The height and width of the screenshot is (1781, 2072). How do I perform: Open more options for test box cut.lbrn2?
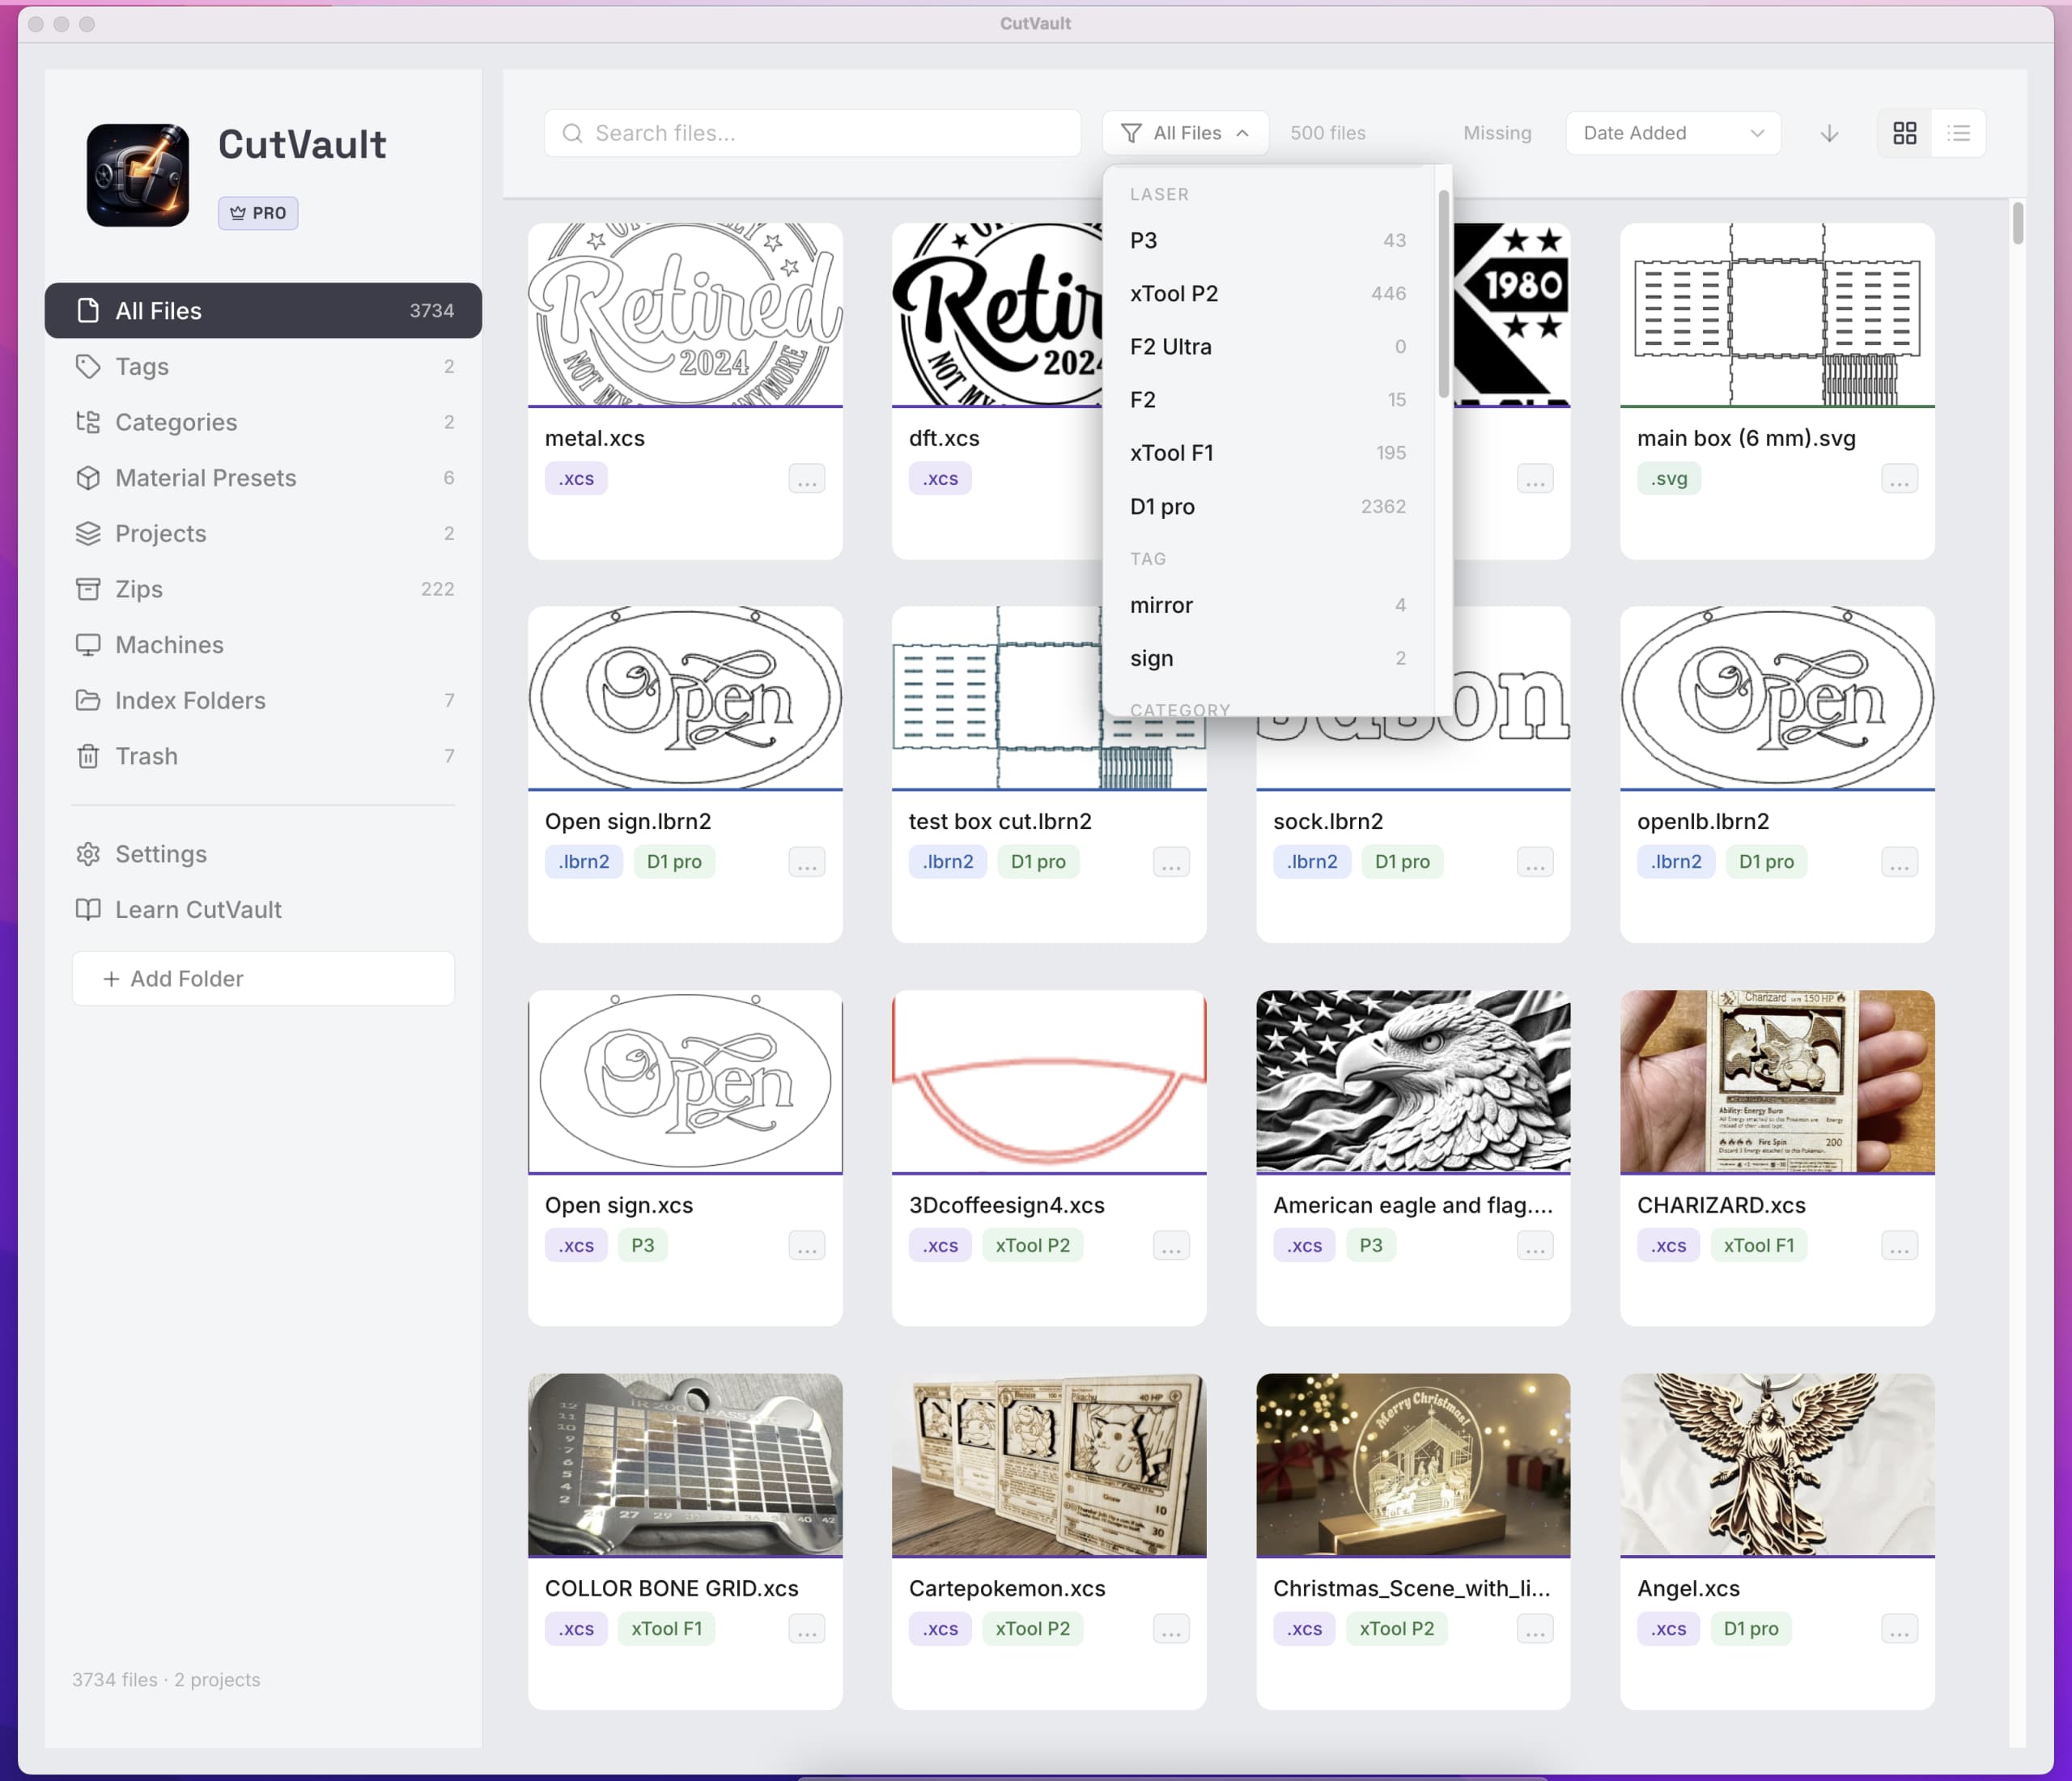click(x=1171, y=862)
